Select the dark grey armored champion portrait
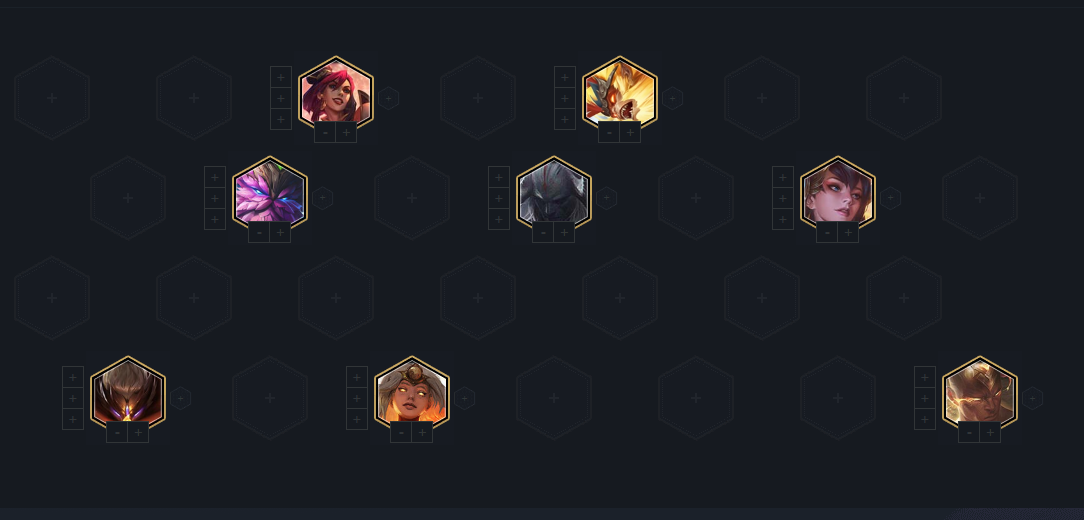 [x=554, y=193]
